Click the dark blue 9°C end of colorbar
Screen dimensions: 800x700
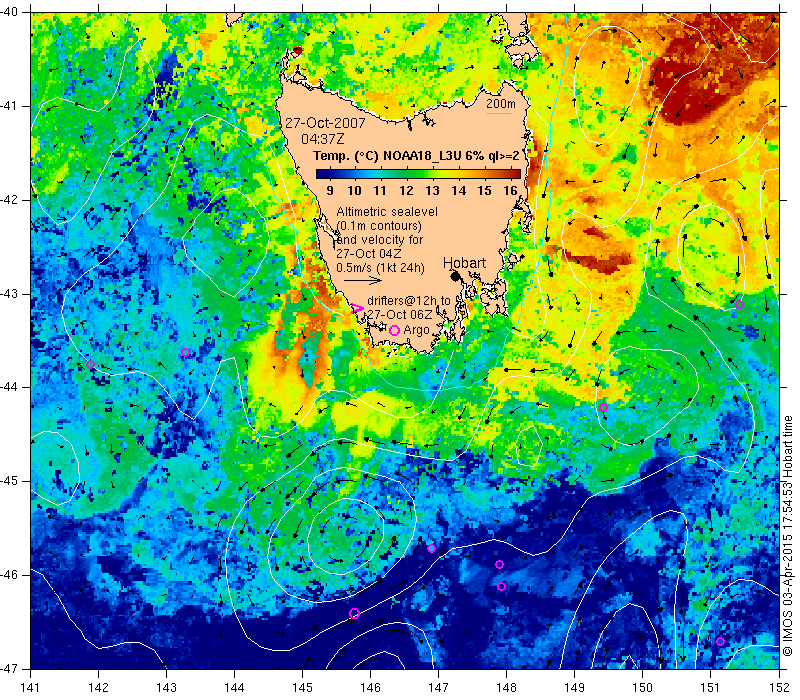point(321,174)
